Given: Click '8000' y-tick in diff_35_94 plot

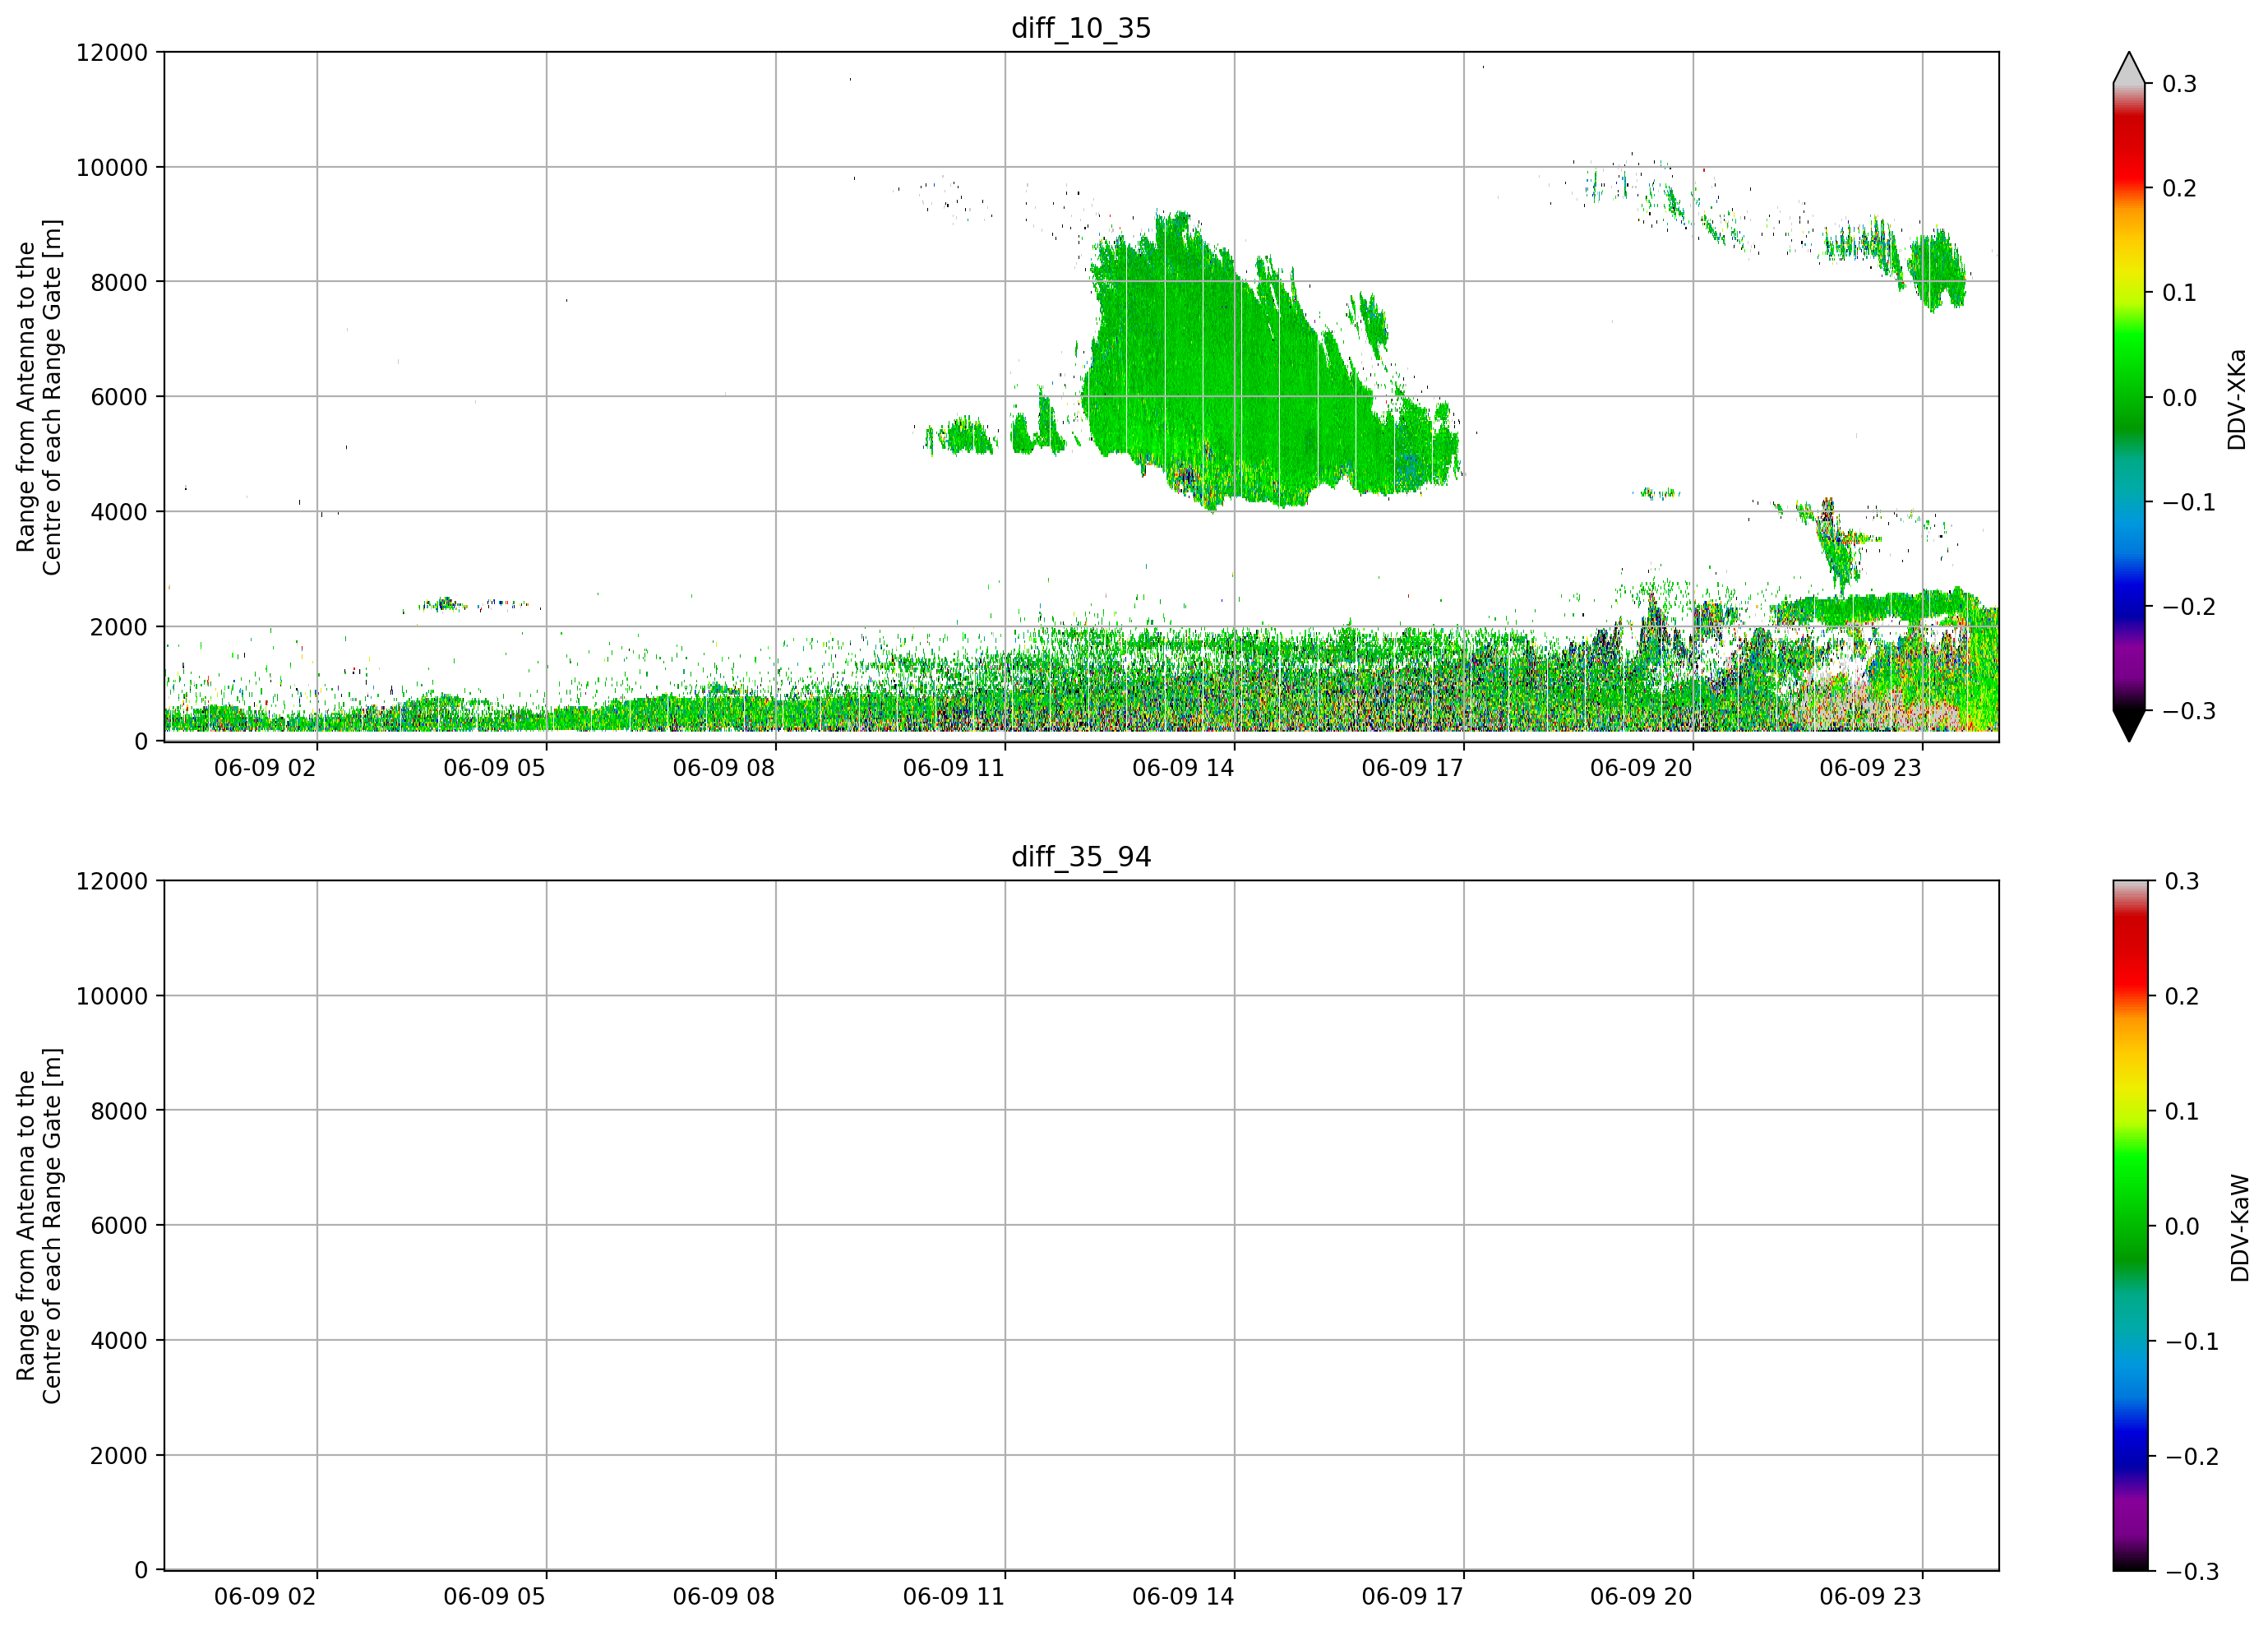Looking at the screenshot, I should coord(119,1111).
